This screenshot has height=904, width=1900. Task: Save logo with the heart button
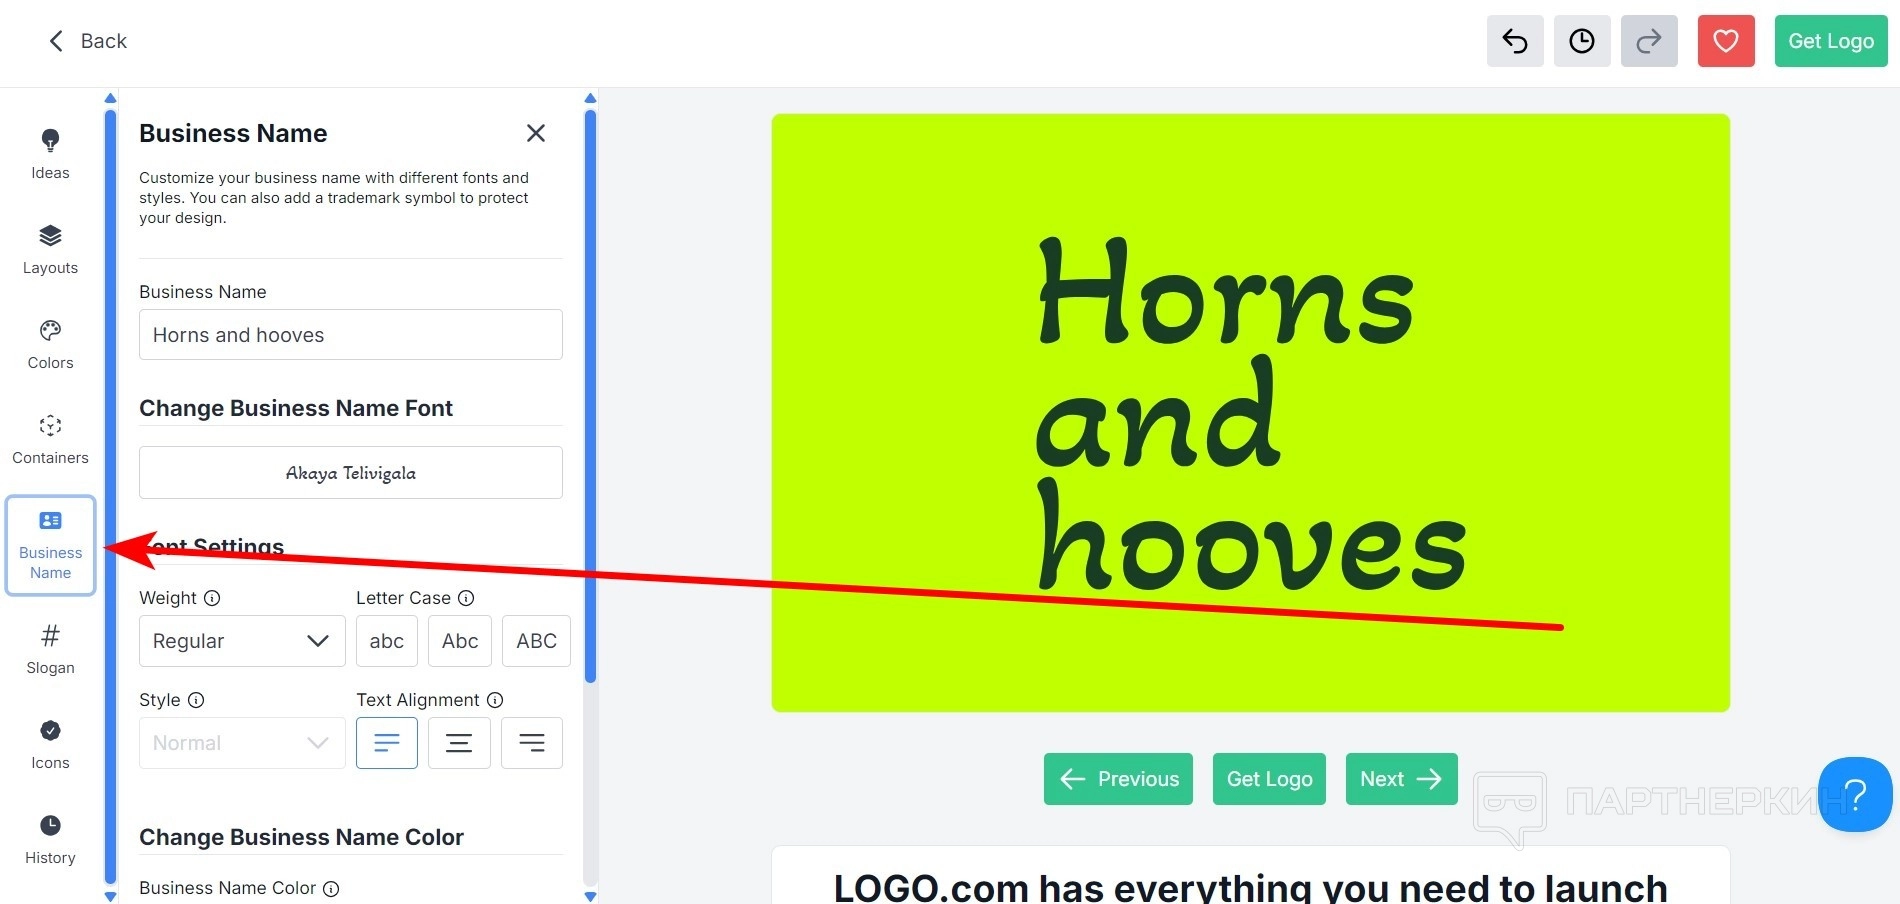pyautogui.click(x=1726, y=41)
